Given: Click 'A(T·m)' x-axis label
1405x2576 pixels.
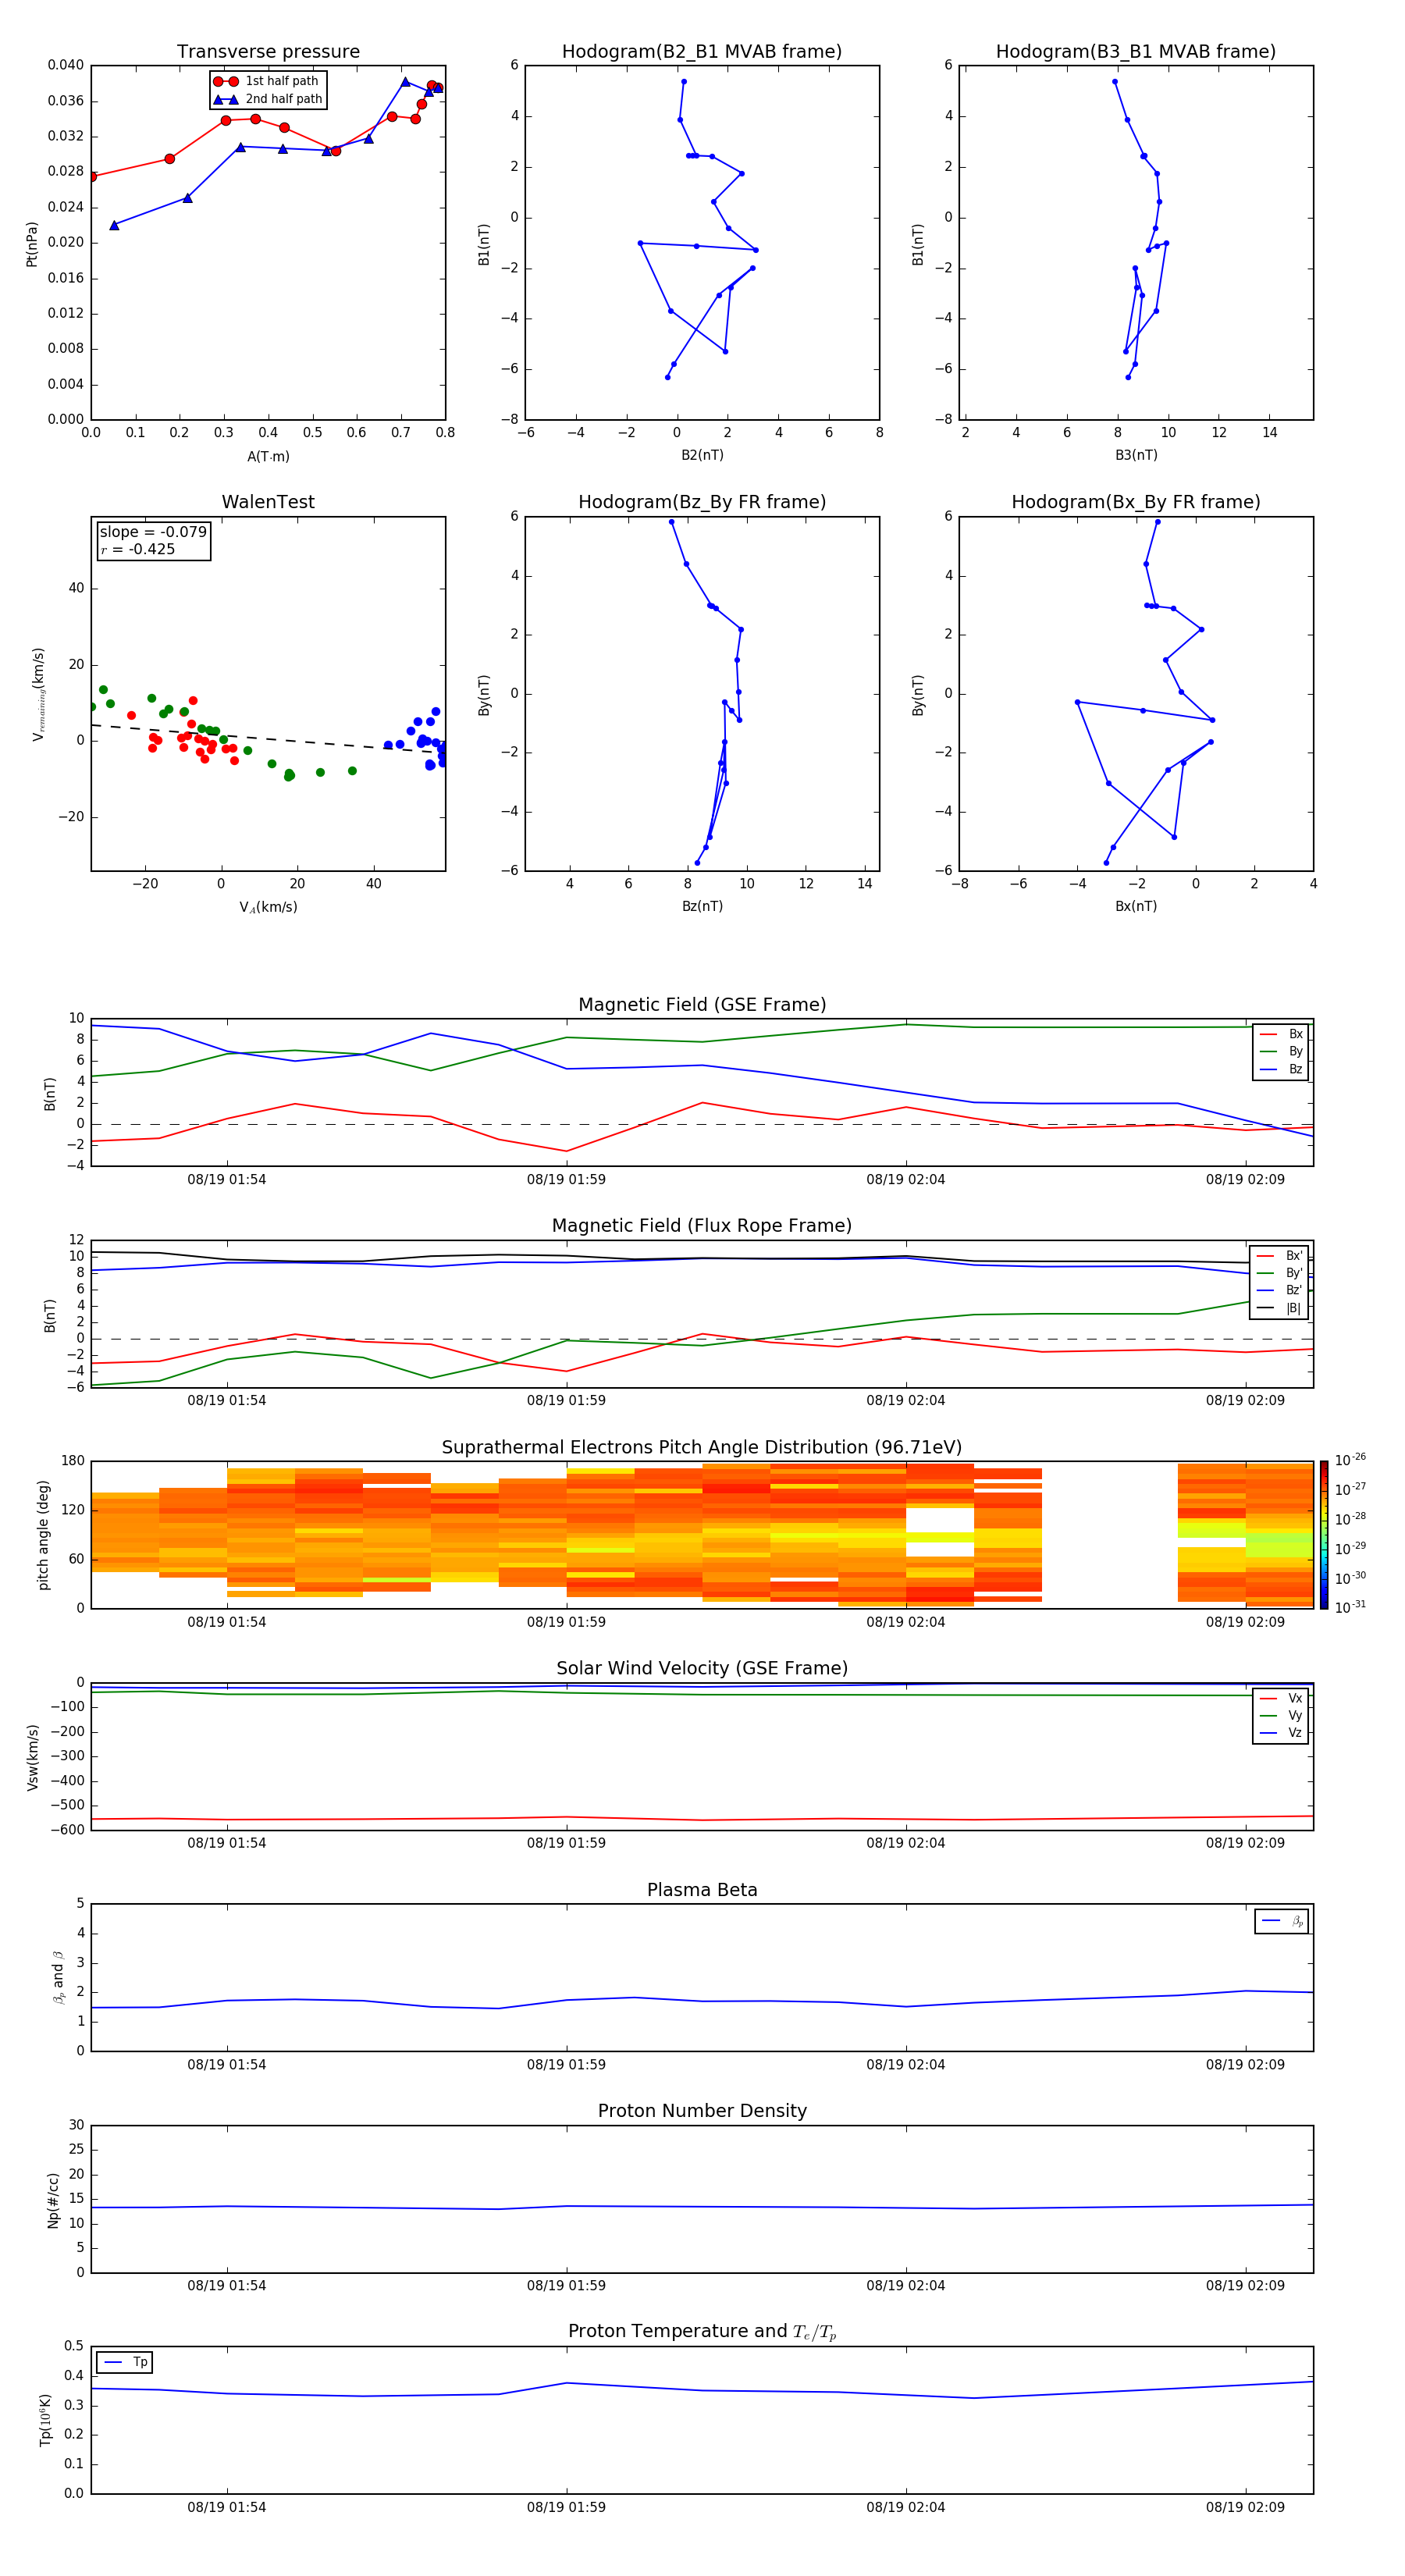Looking at the screenshot, I should (268, 457).
